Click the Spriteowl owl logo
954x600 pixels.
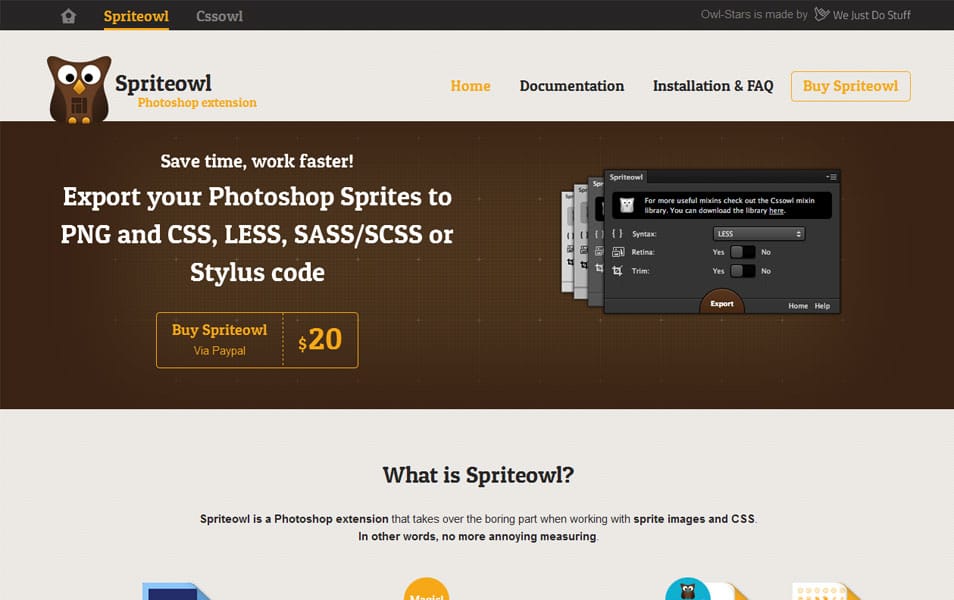tap(79, 89)
